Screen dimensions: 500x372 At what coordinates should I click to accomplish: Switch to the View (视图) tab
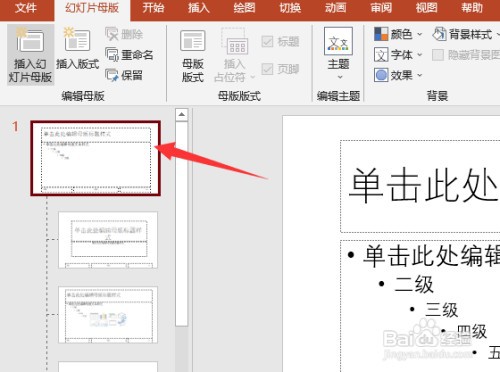coord(426,8)
